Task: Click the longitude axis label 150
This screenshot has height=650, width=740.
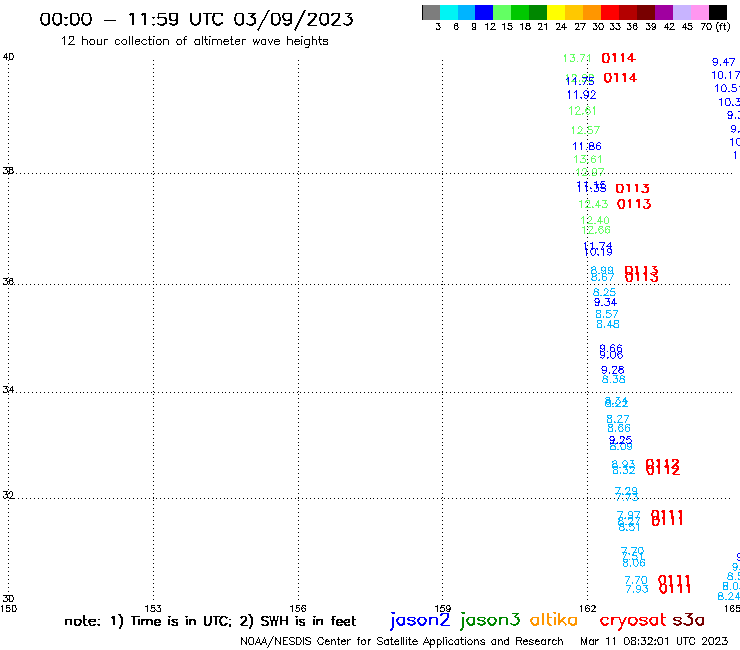Action: (8, 609)
